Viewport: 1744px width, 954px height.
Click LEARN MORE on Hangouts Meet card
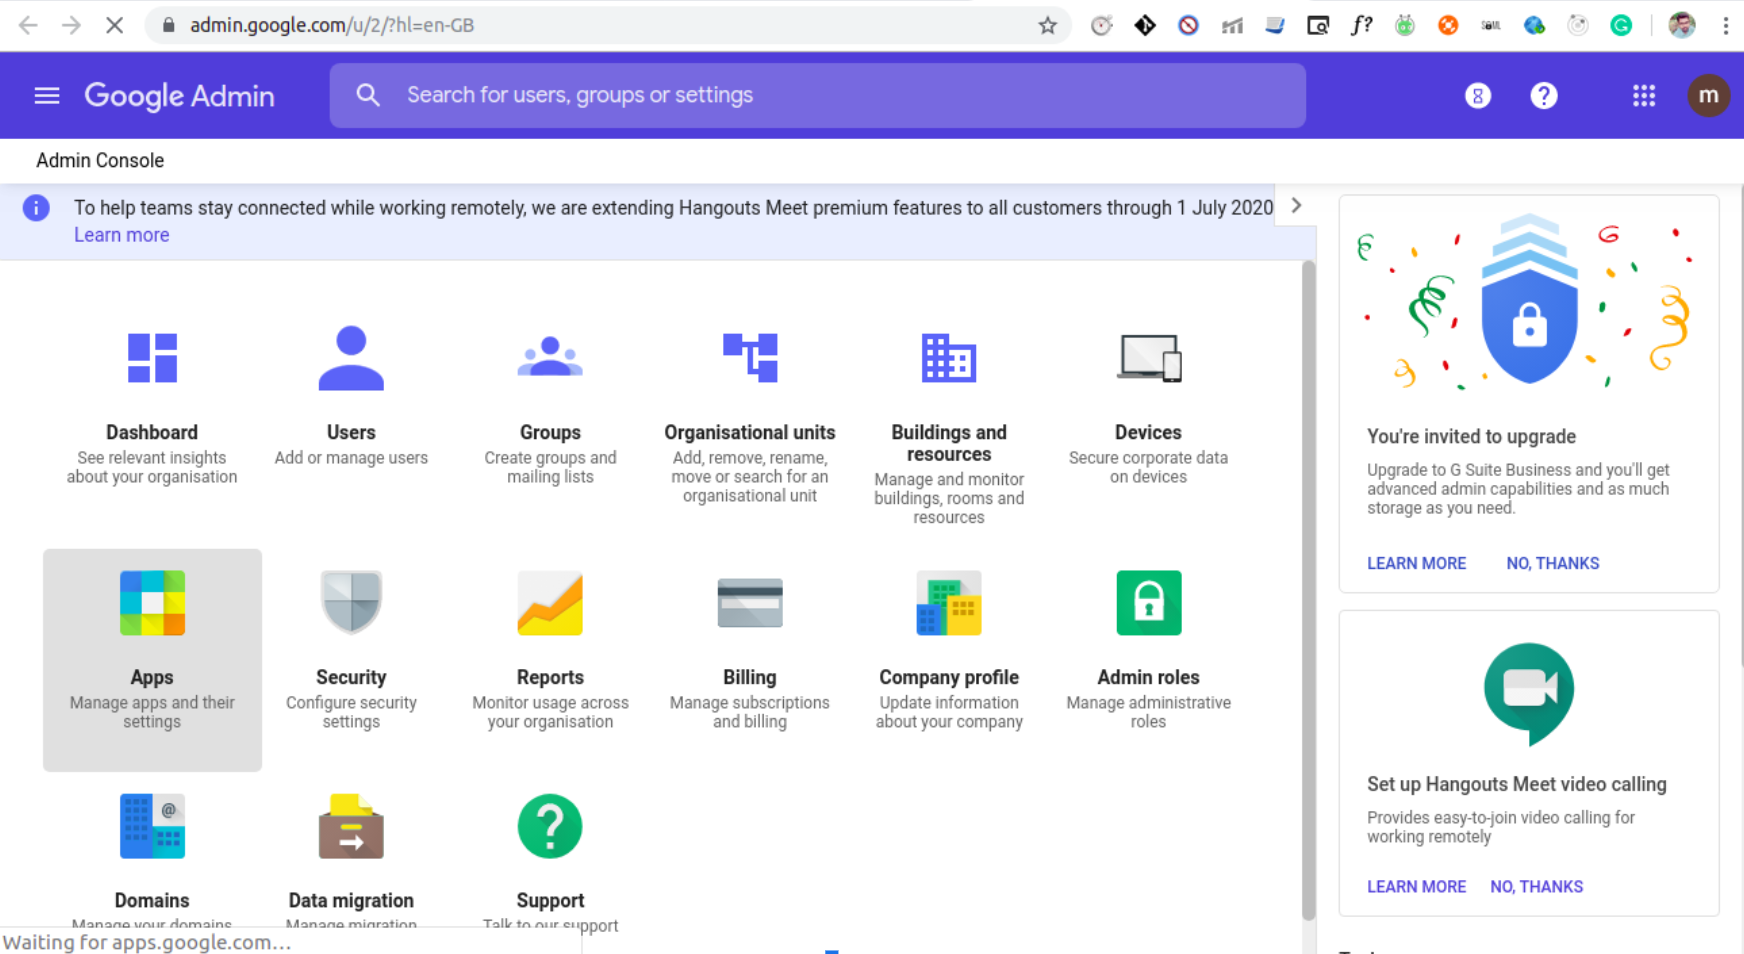click(x=1417, y=886)
